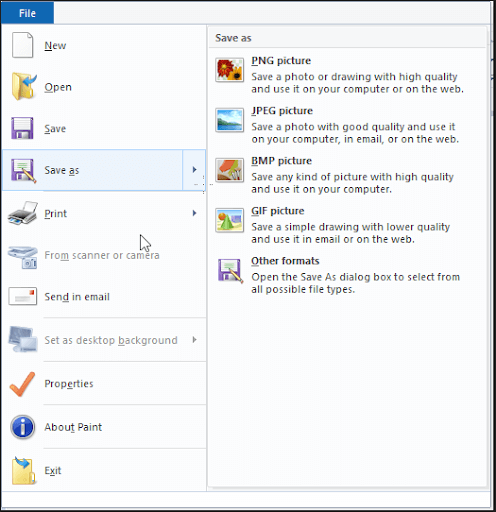This screenshot has height=512, width=496.
Task: Click the Send in email envelope icon
Action: coord(22,296)
